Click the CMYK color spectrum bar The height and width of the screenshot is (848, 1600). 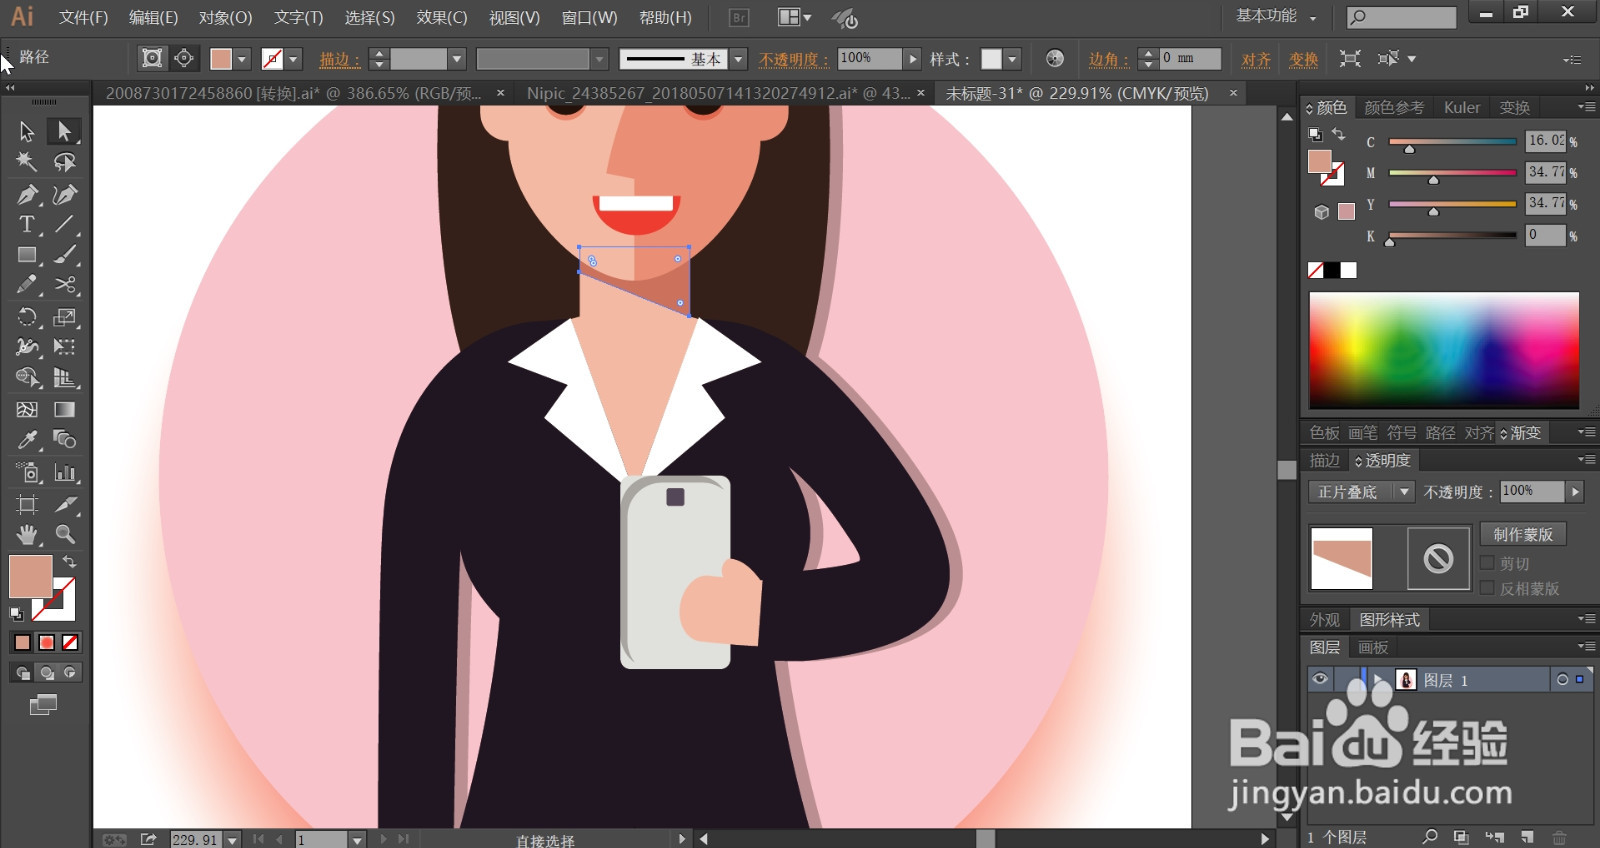coord(1444,350)
